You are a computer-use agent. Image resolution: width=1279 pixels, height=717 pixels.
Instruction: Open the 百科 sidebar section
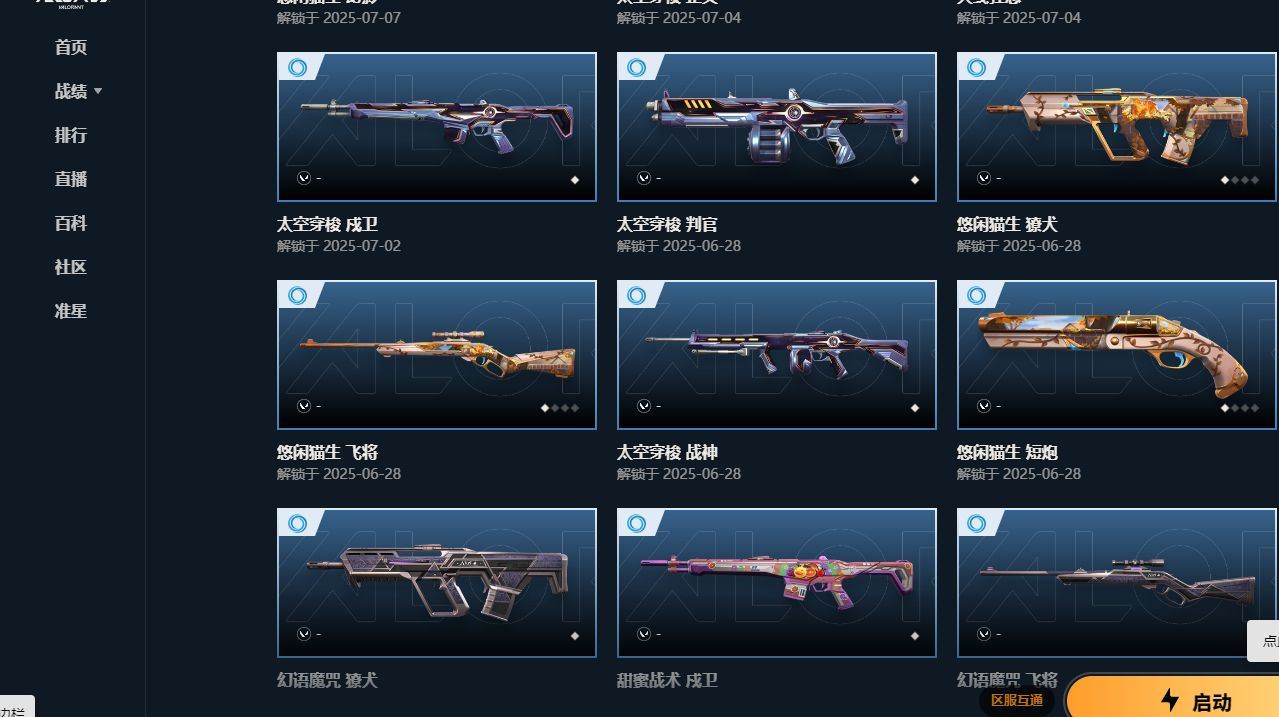coord(71,223)
